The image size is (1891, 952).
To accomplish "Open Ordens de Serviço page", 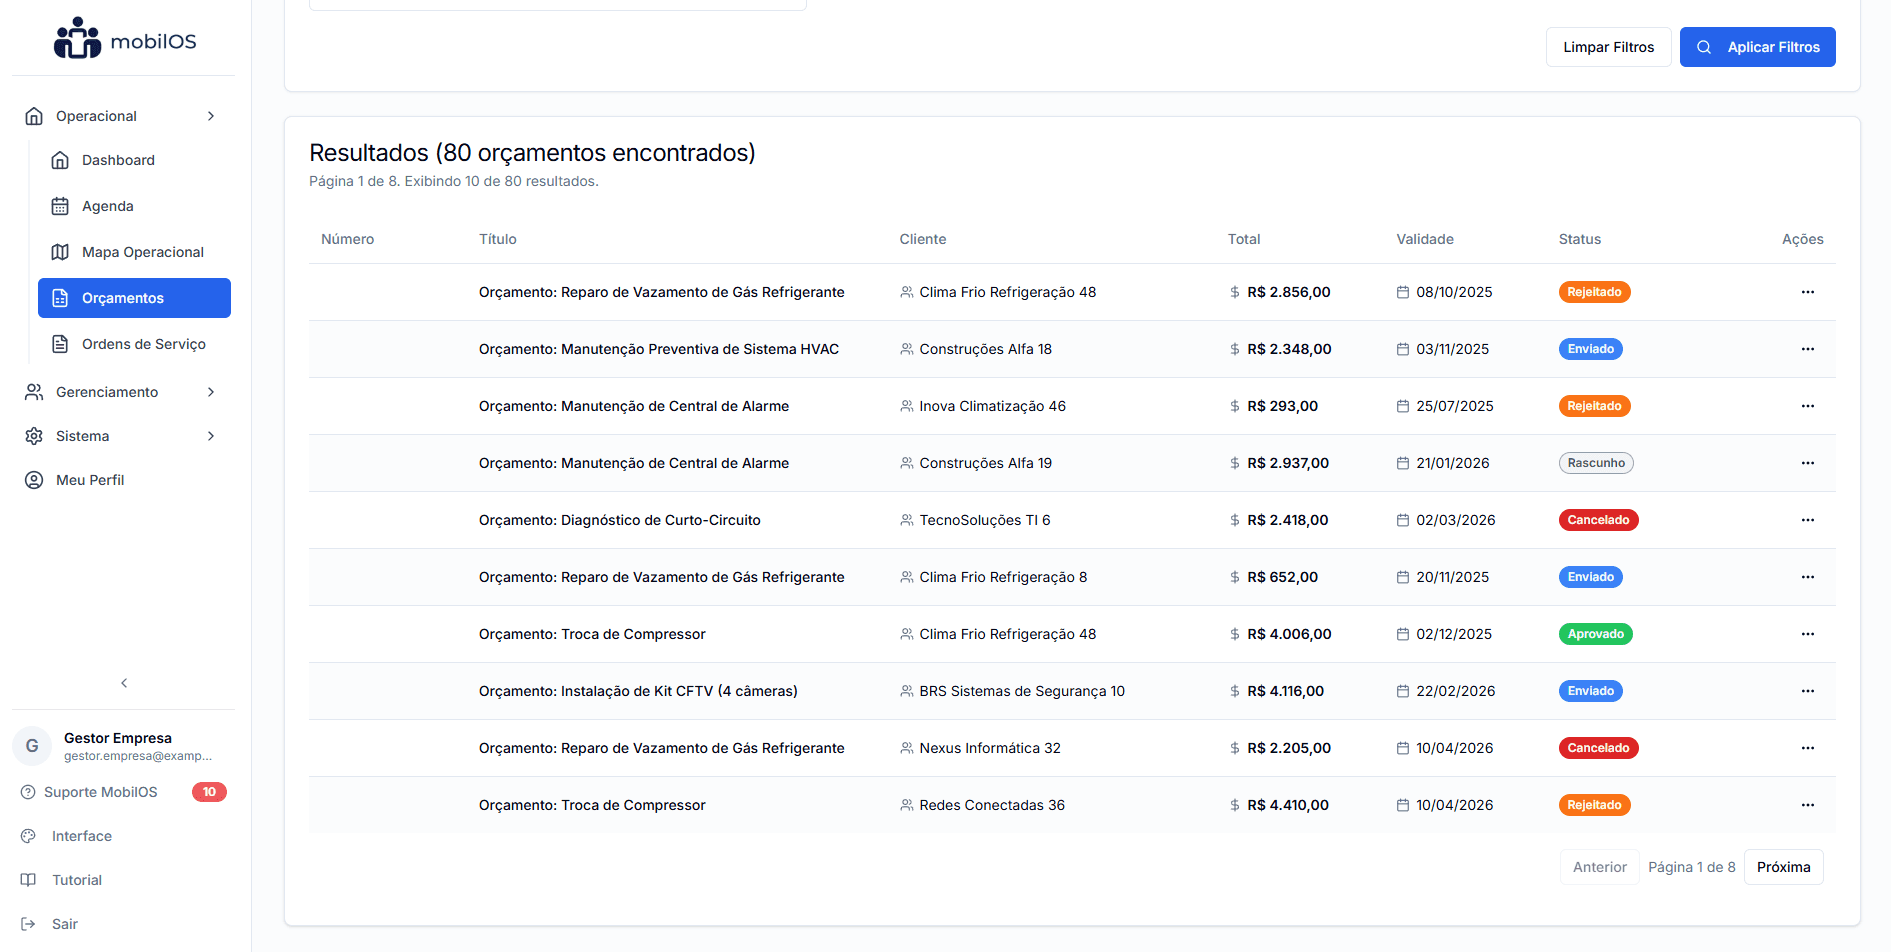I will [143, 344].
